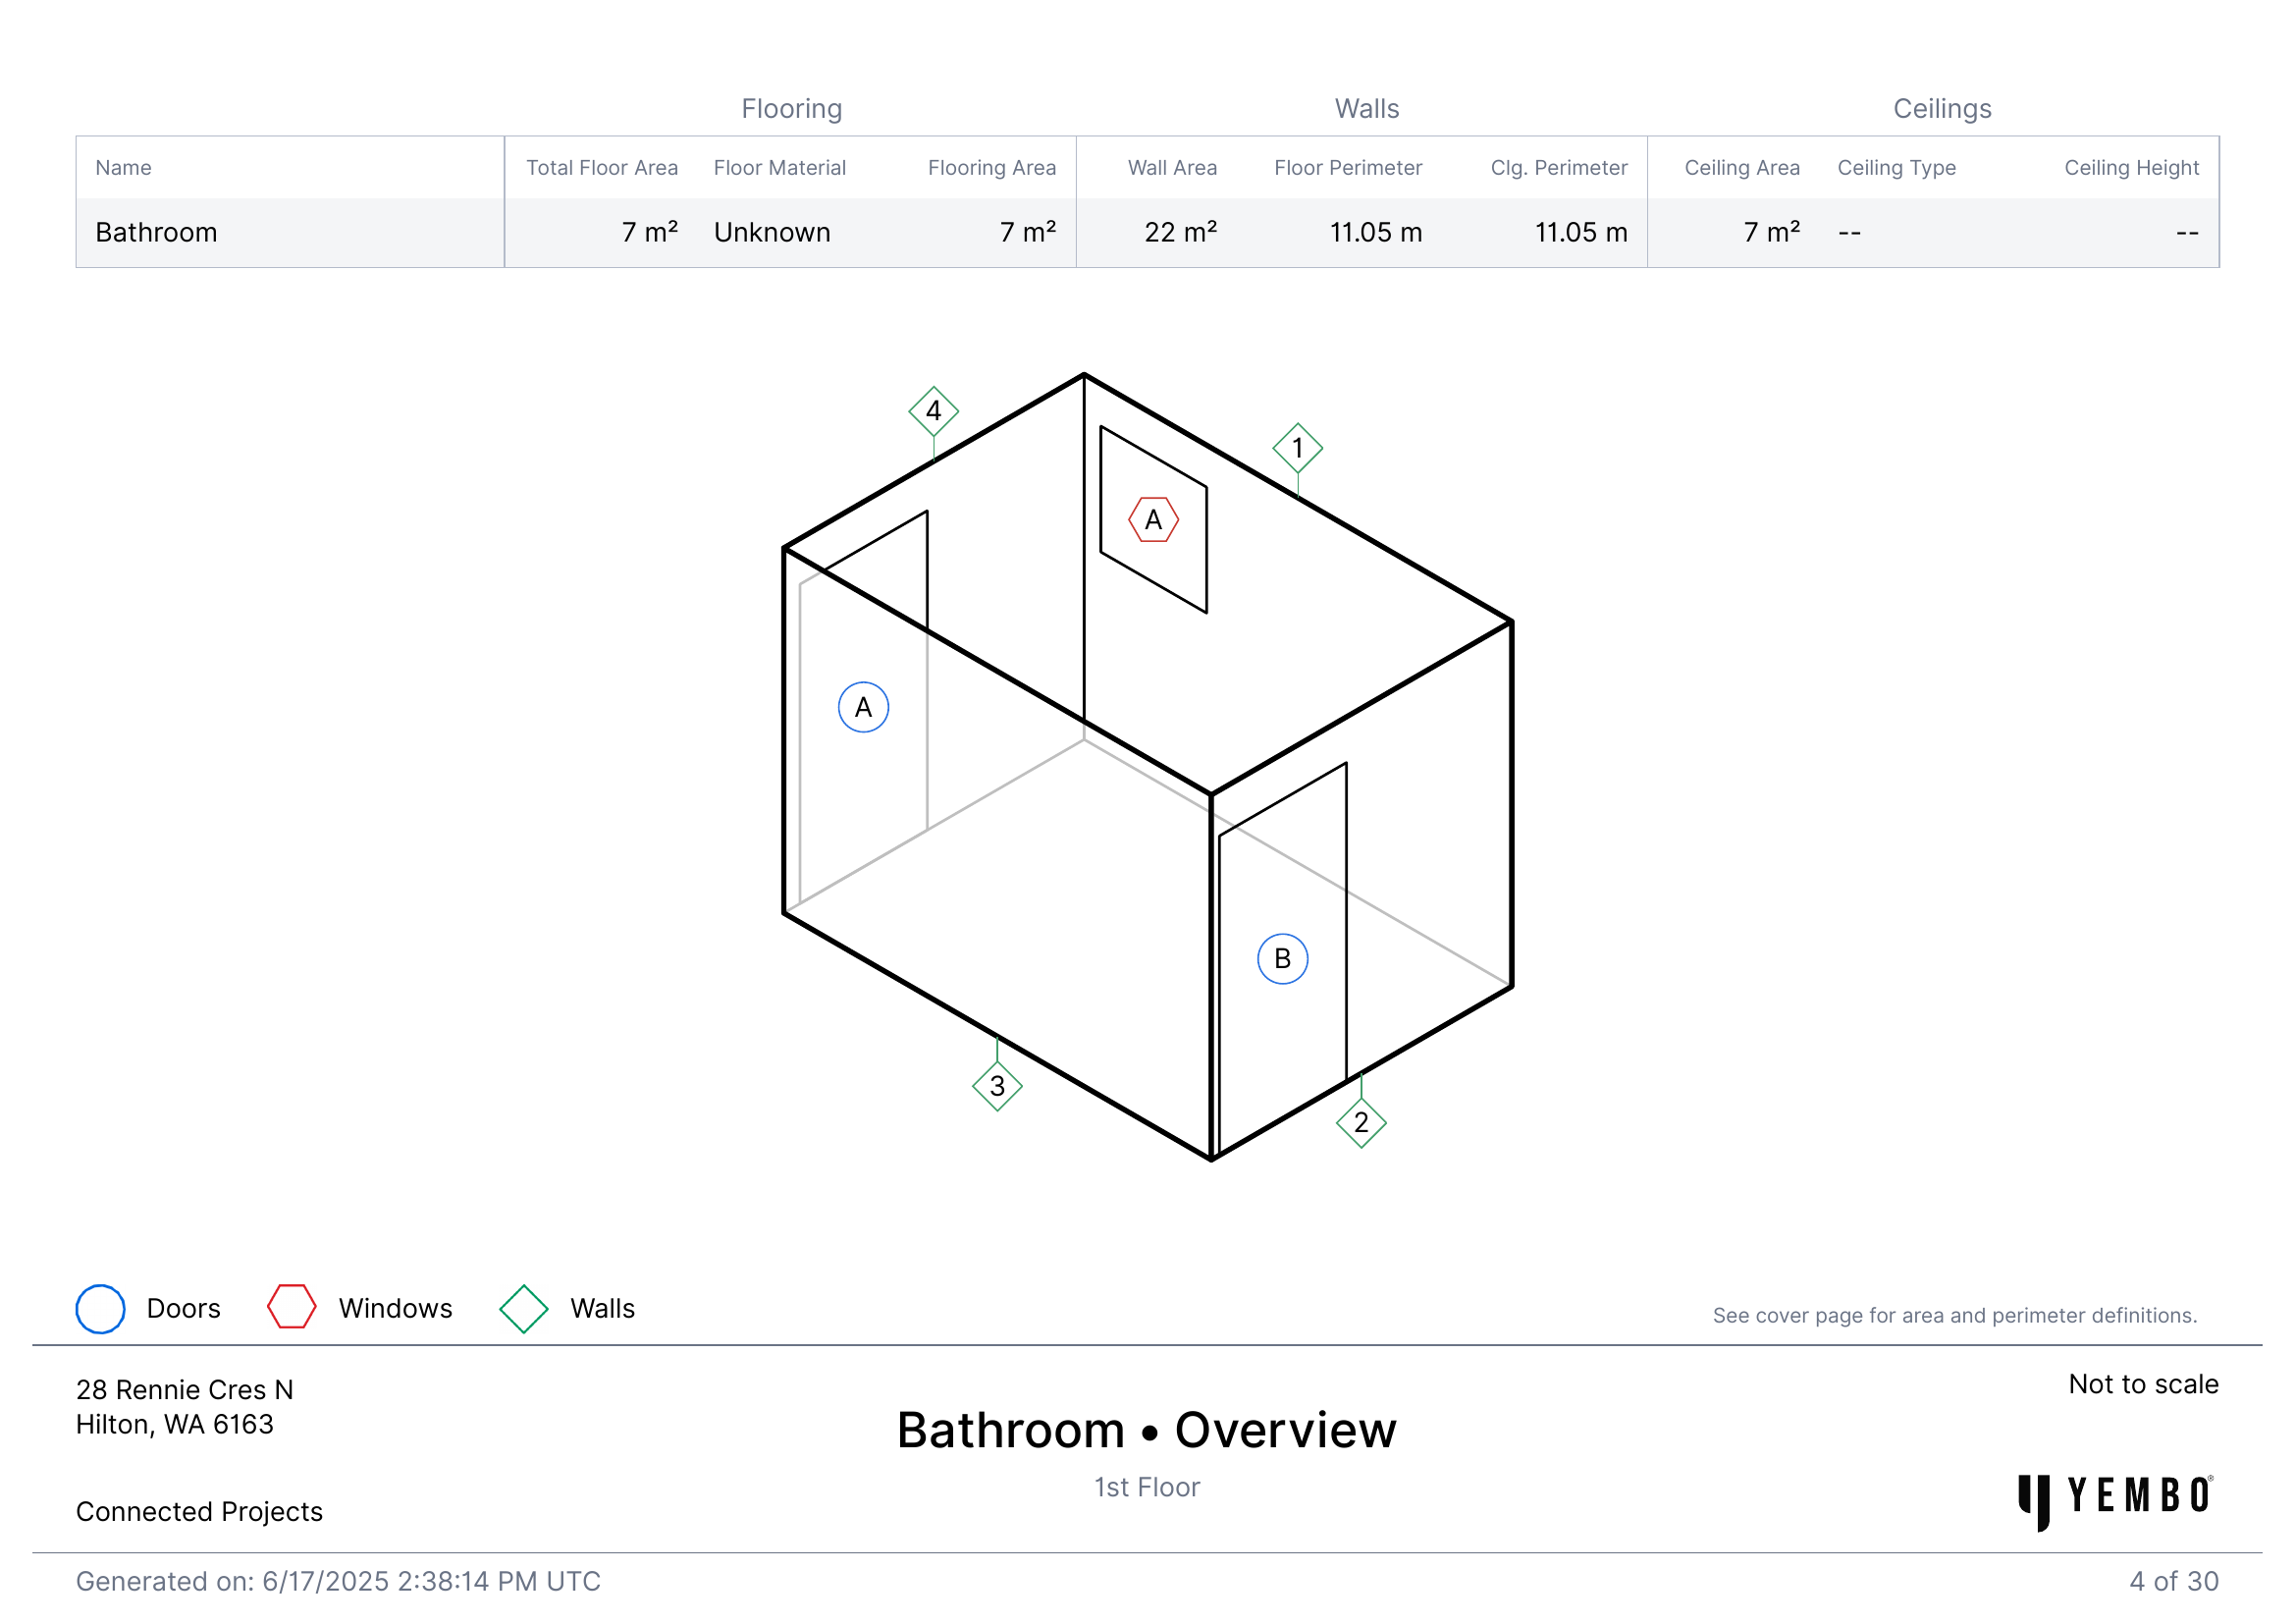Click the Ceiling Height column header

pos(2131,168)
